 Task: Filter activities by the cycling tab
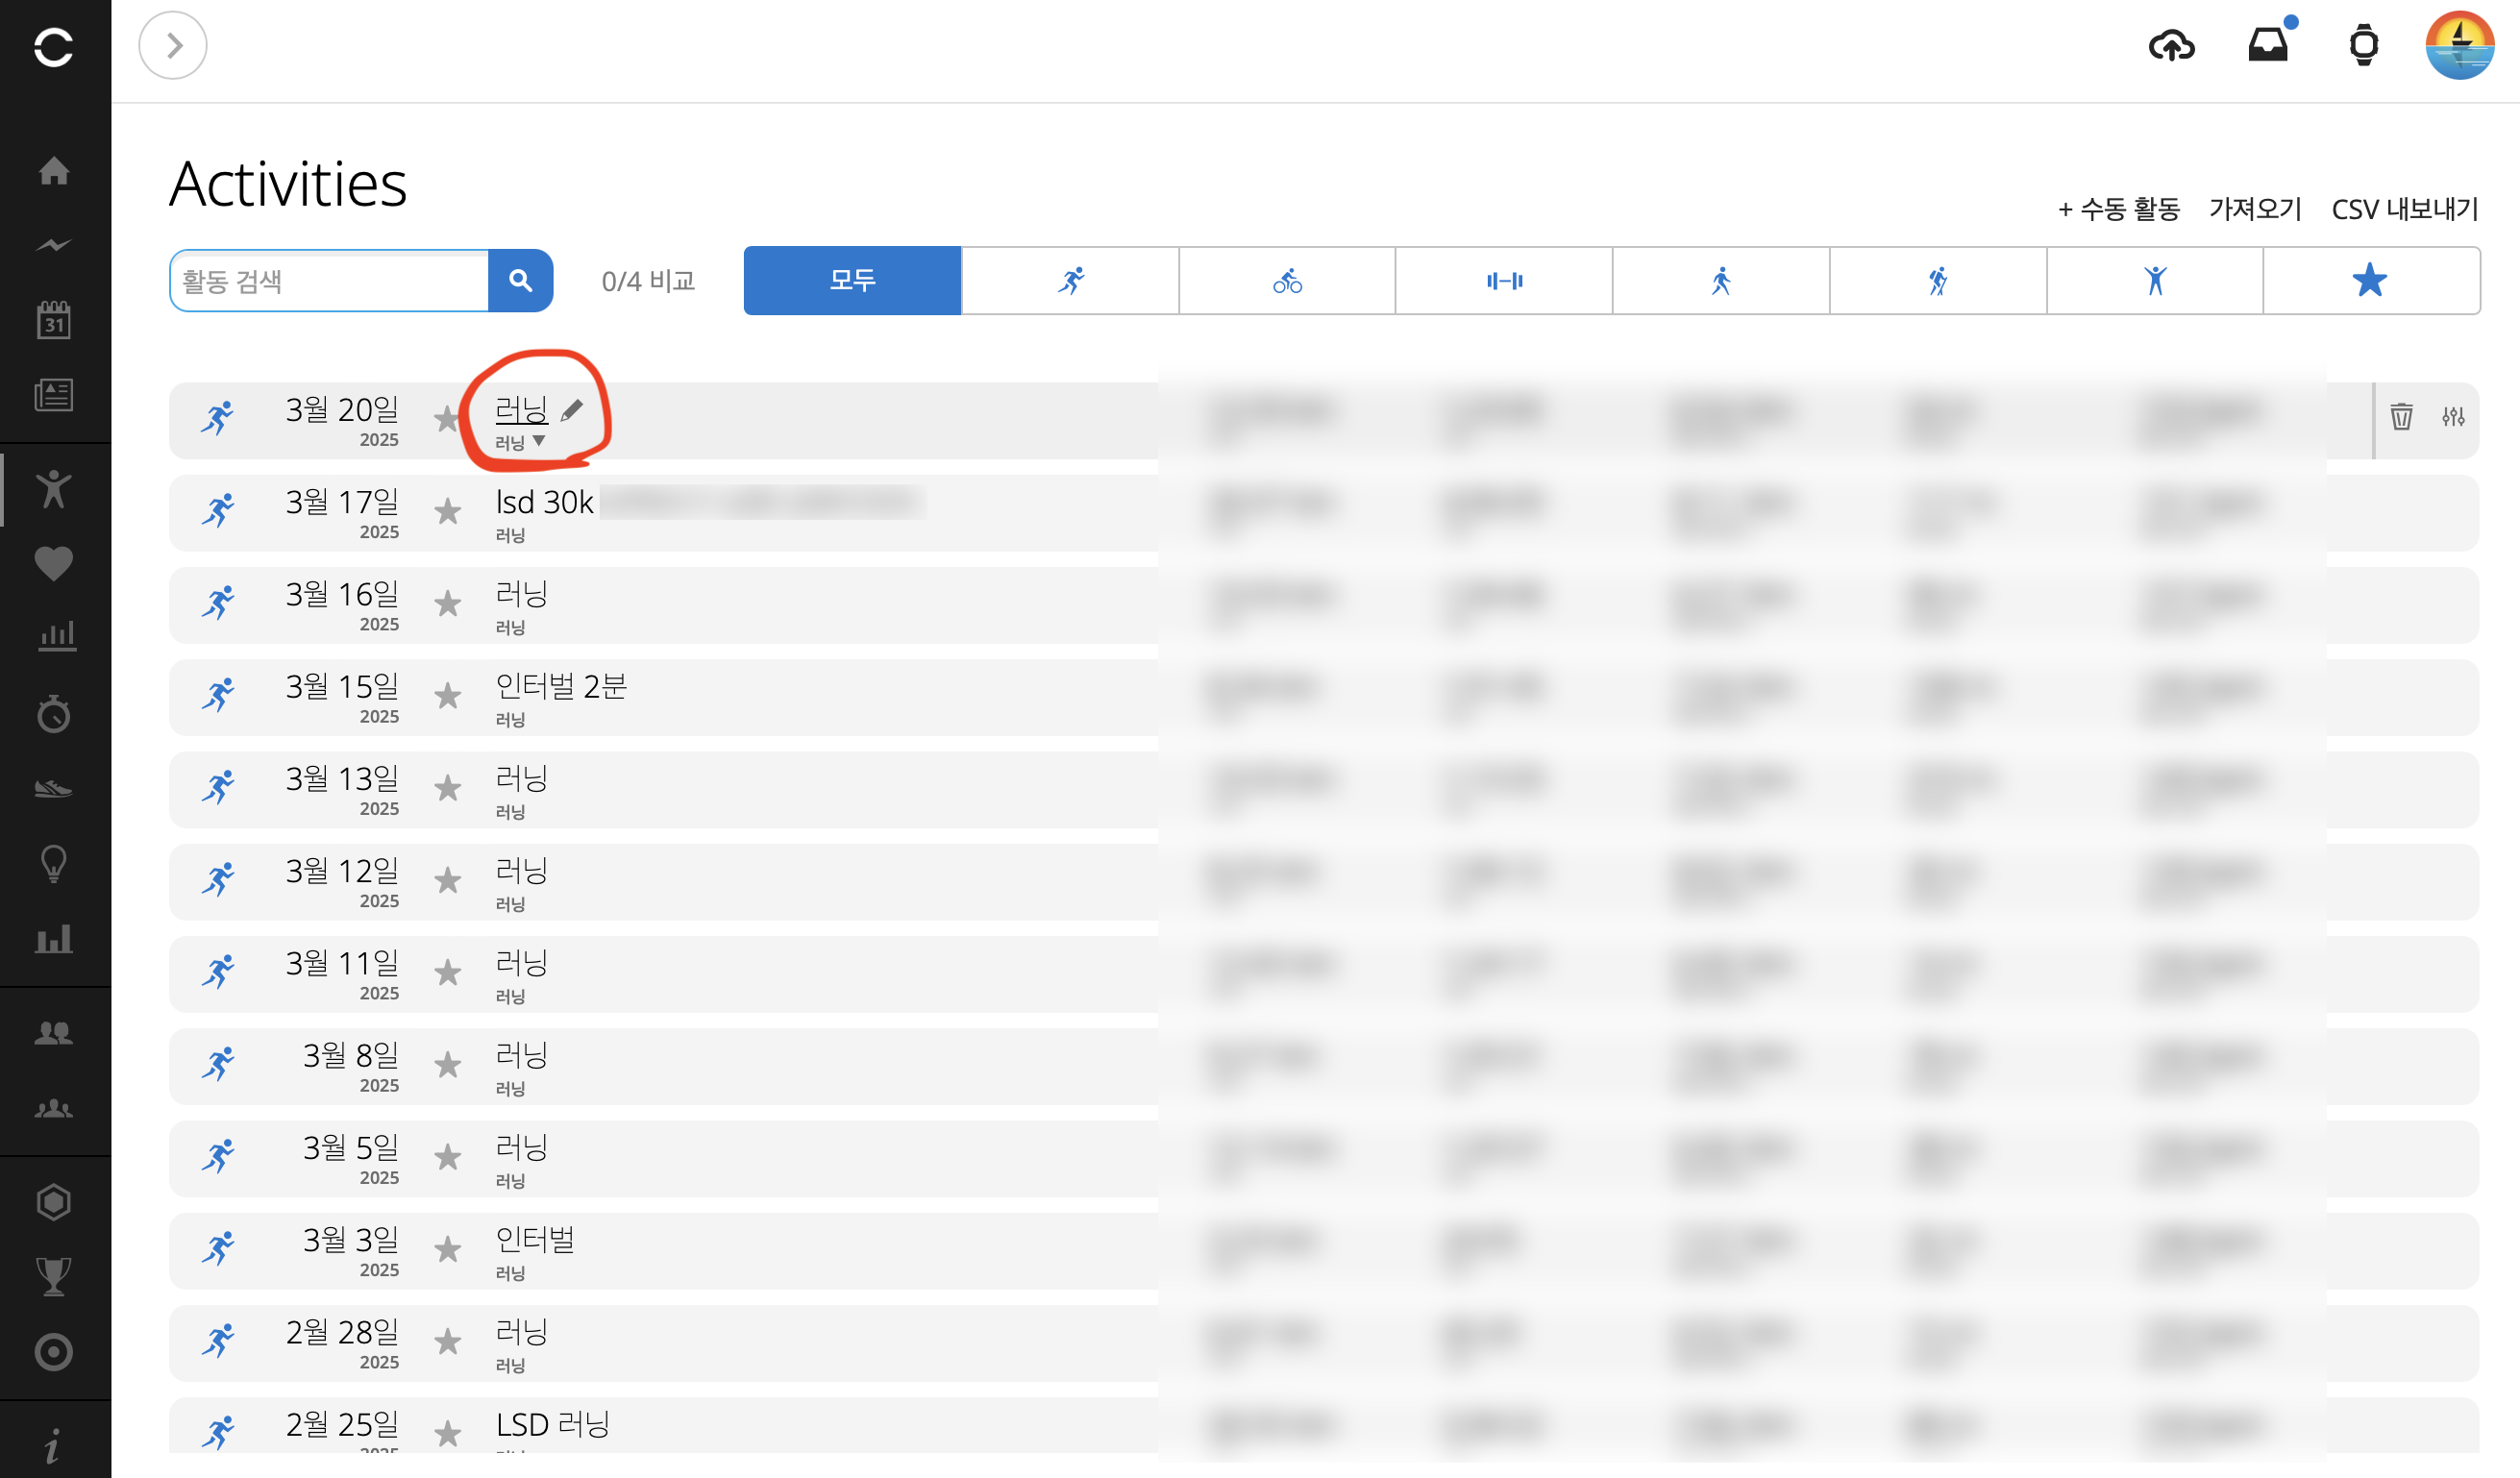[x=1287, y=281]
